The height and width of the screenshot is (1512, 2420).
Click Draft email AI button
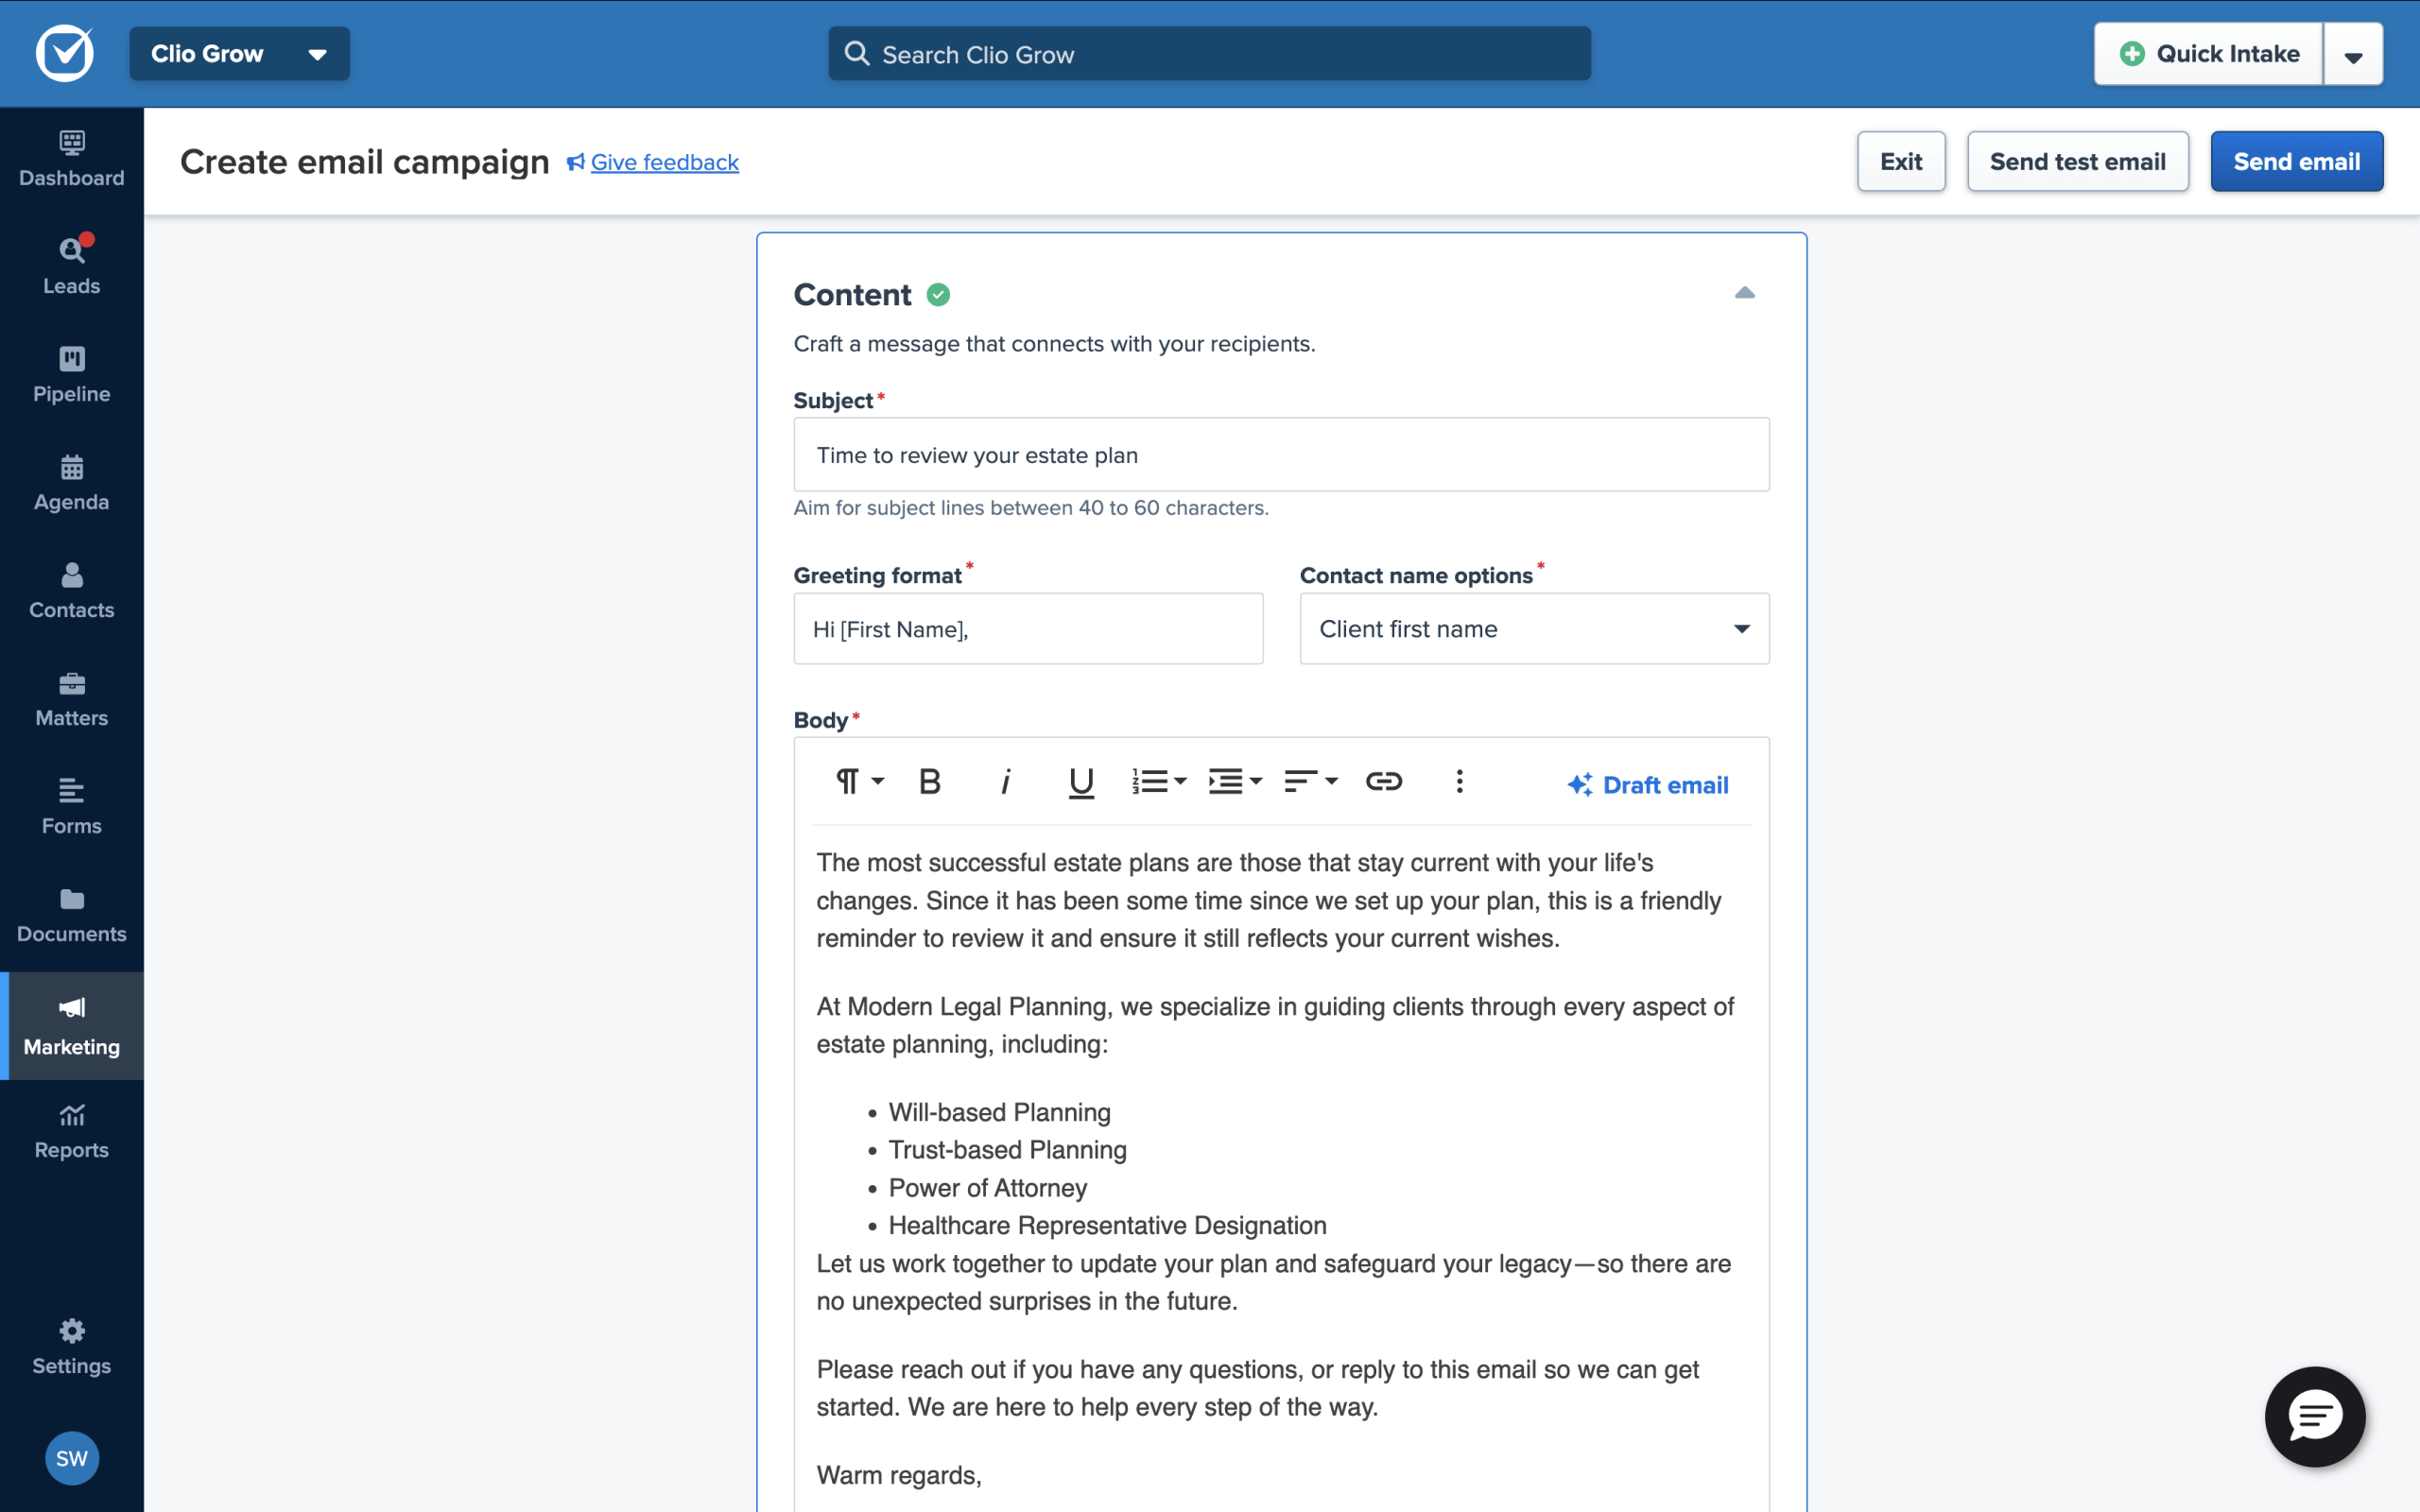tap(1648, 785)
